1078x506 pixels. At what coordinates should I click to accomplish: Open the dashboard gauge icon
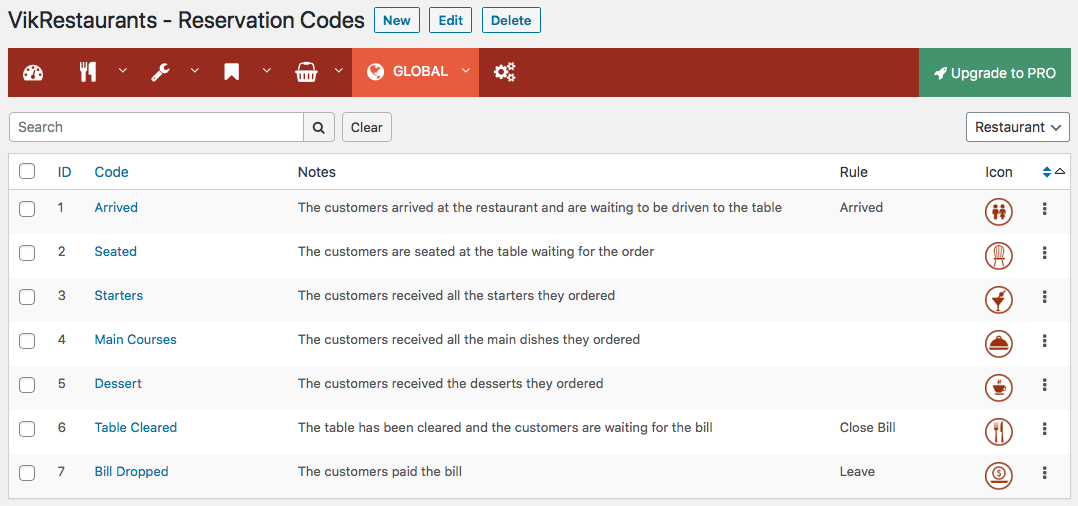[x=33, y=72]
